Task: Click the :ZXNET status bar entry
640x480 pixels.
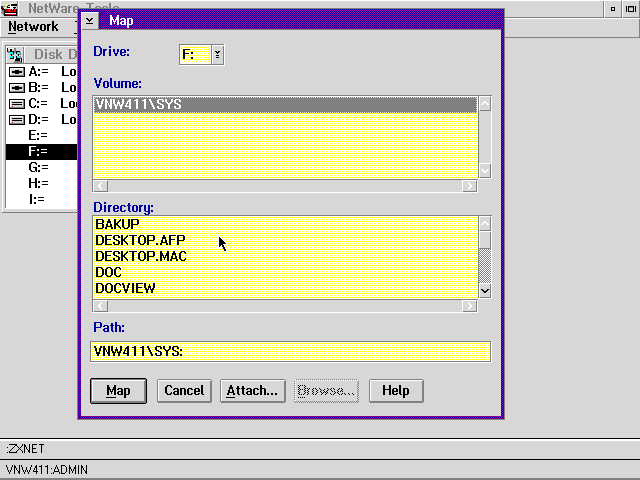Action: click(x=25, y=449)
